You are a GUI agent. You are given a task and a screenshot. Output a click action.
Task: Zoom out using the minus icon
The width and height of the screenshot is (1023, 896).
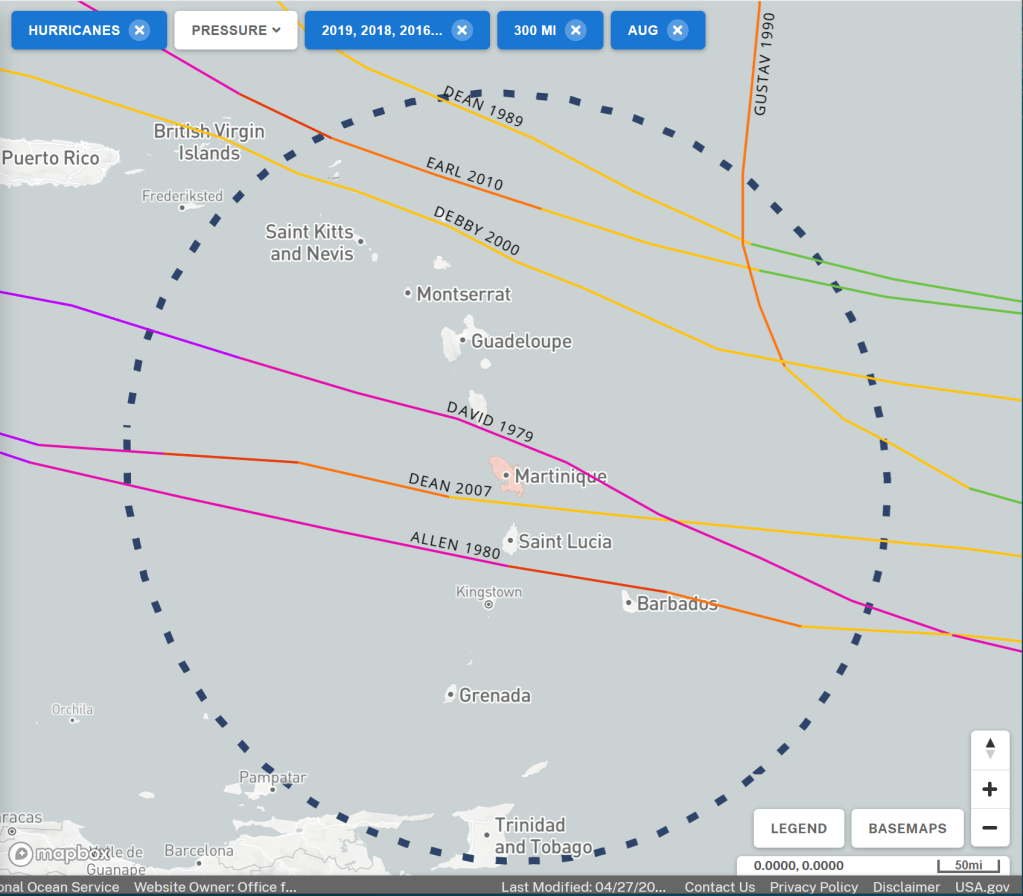990,828
